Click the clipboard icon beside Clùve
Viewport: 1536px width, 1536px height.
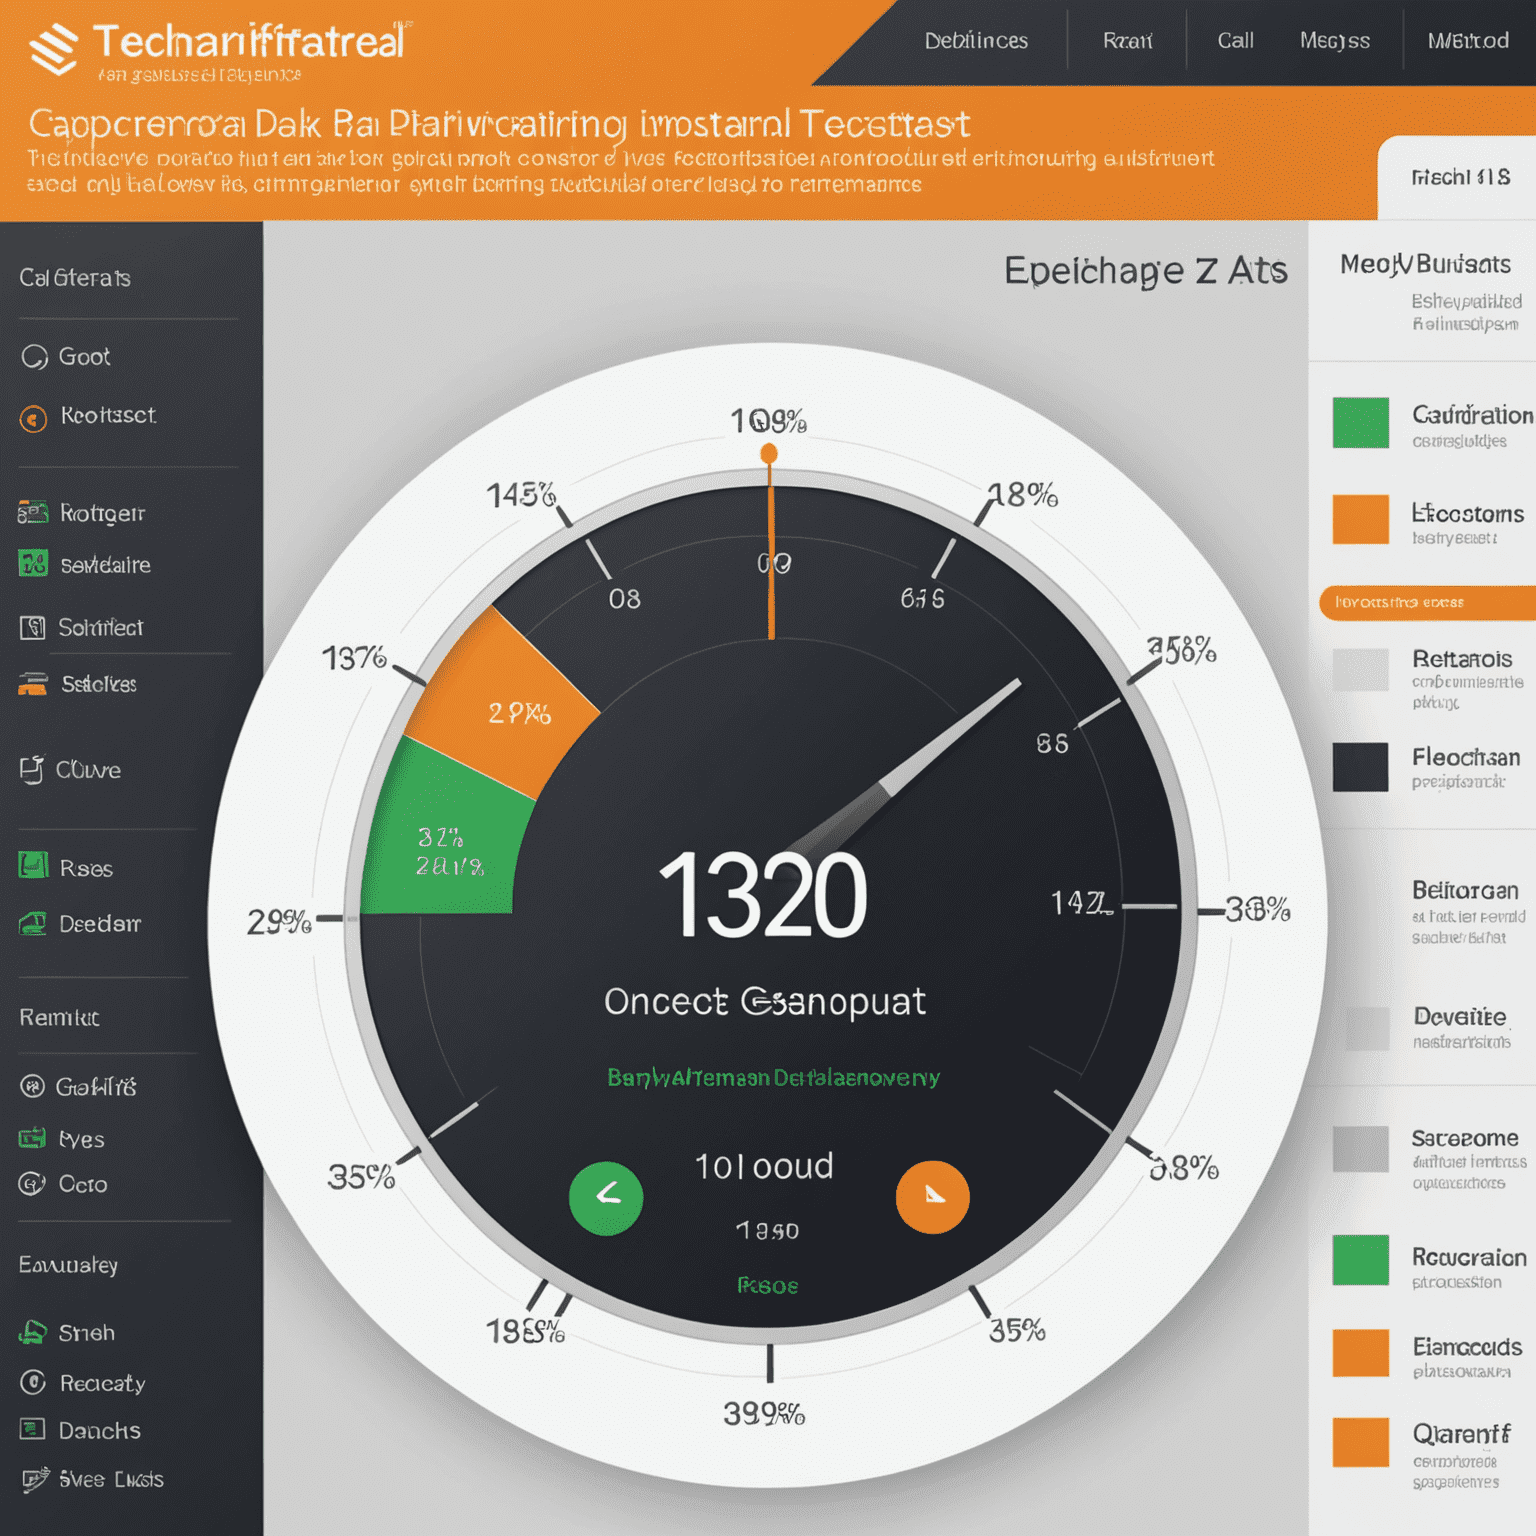coord(32,769)
